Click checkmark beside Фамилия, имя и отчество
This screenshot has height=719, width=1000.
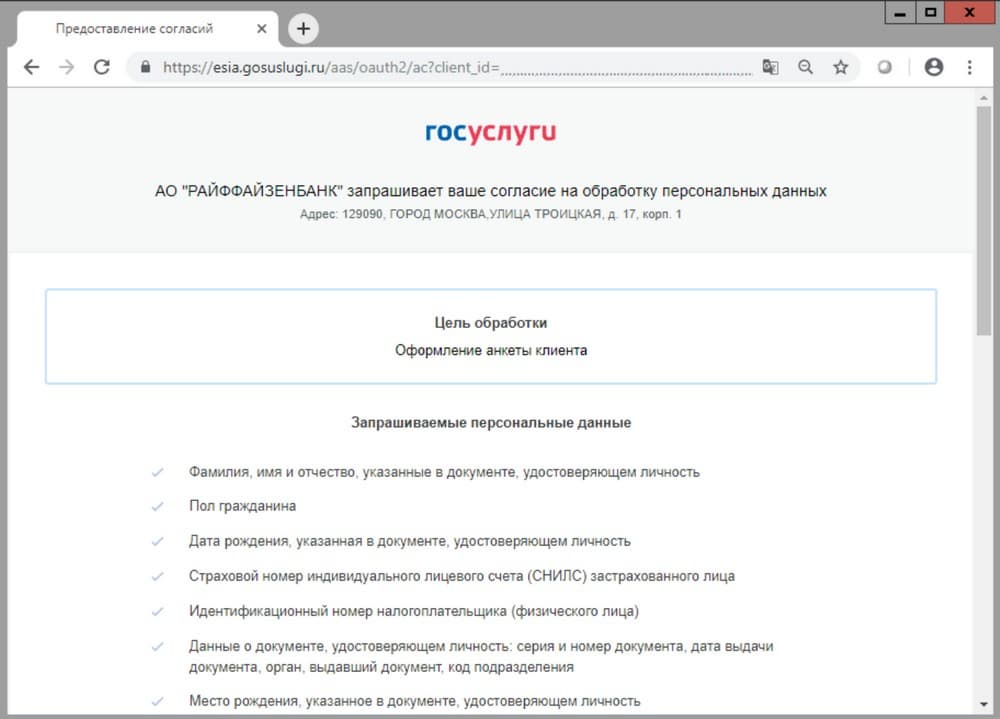[158, 473]
